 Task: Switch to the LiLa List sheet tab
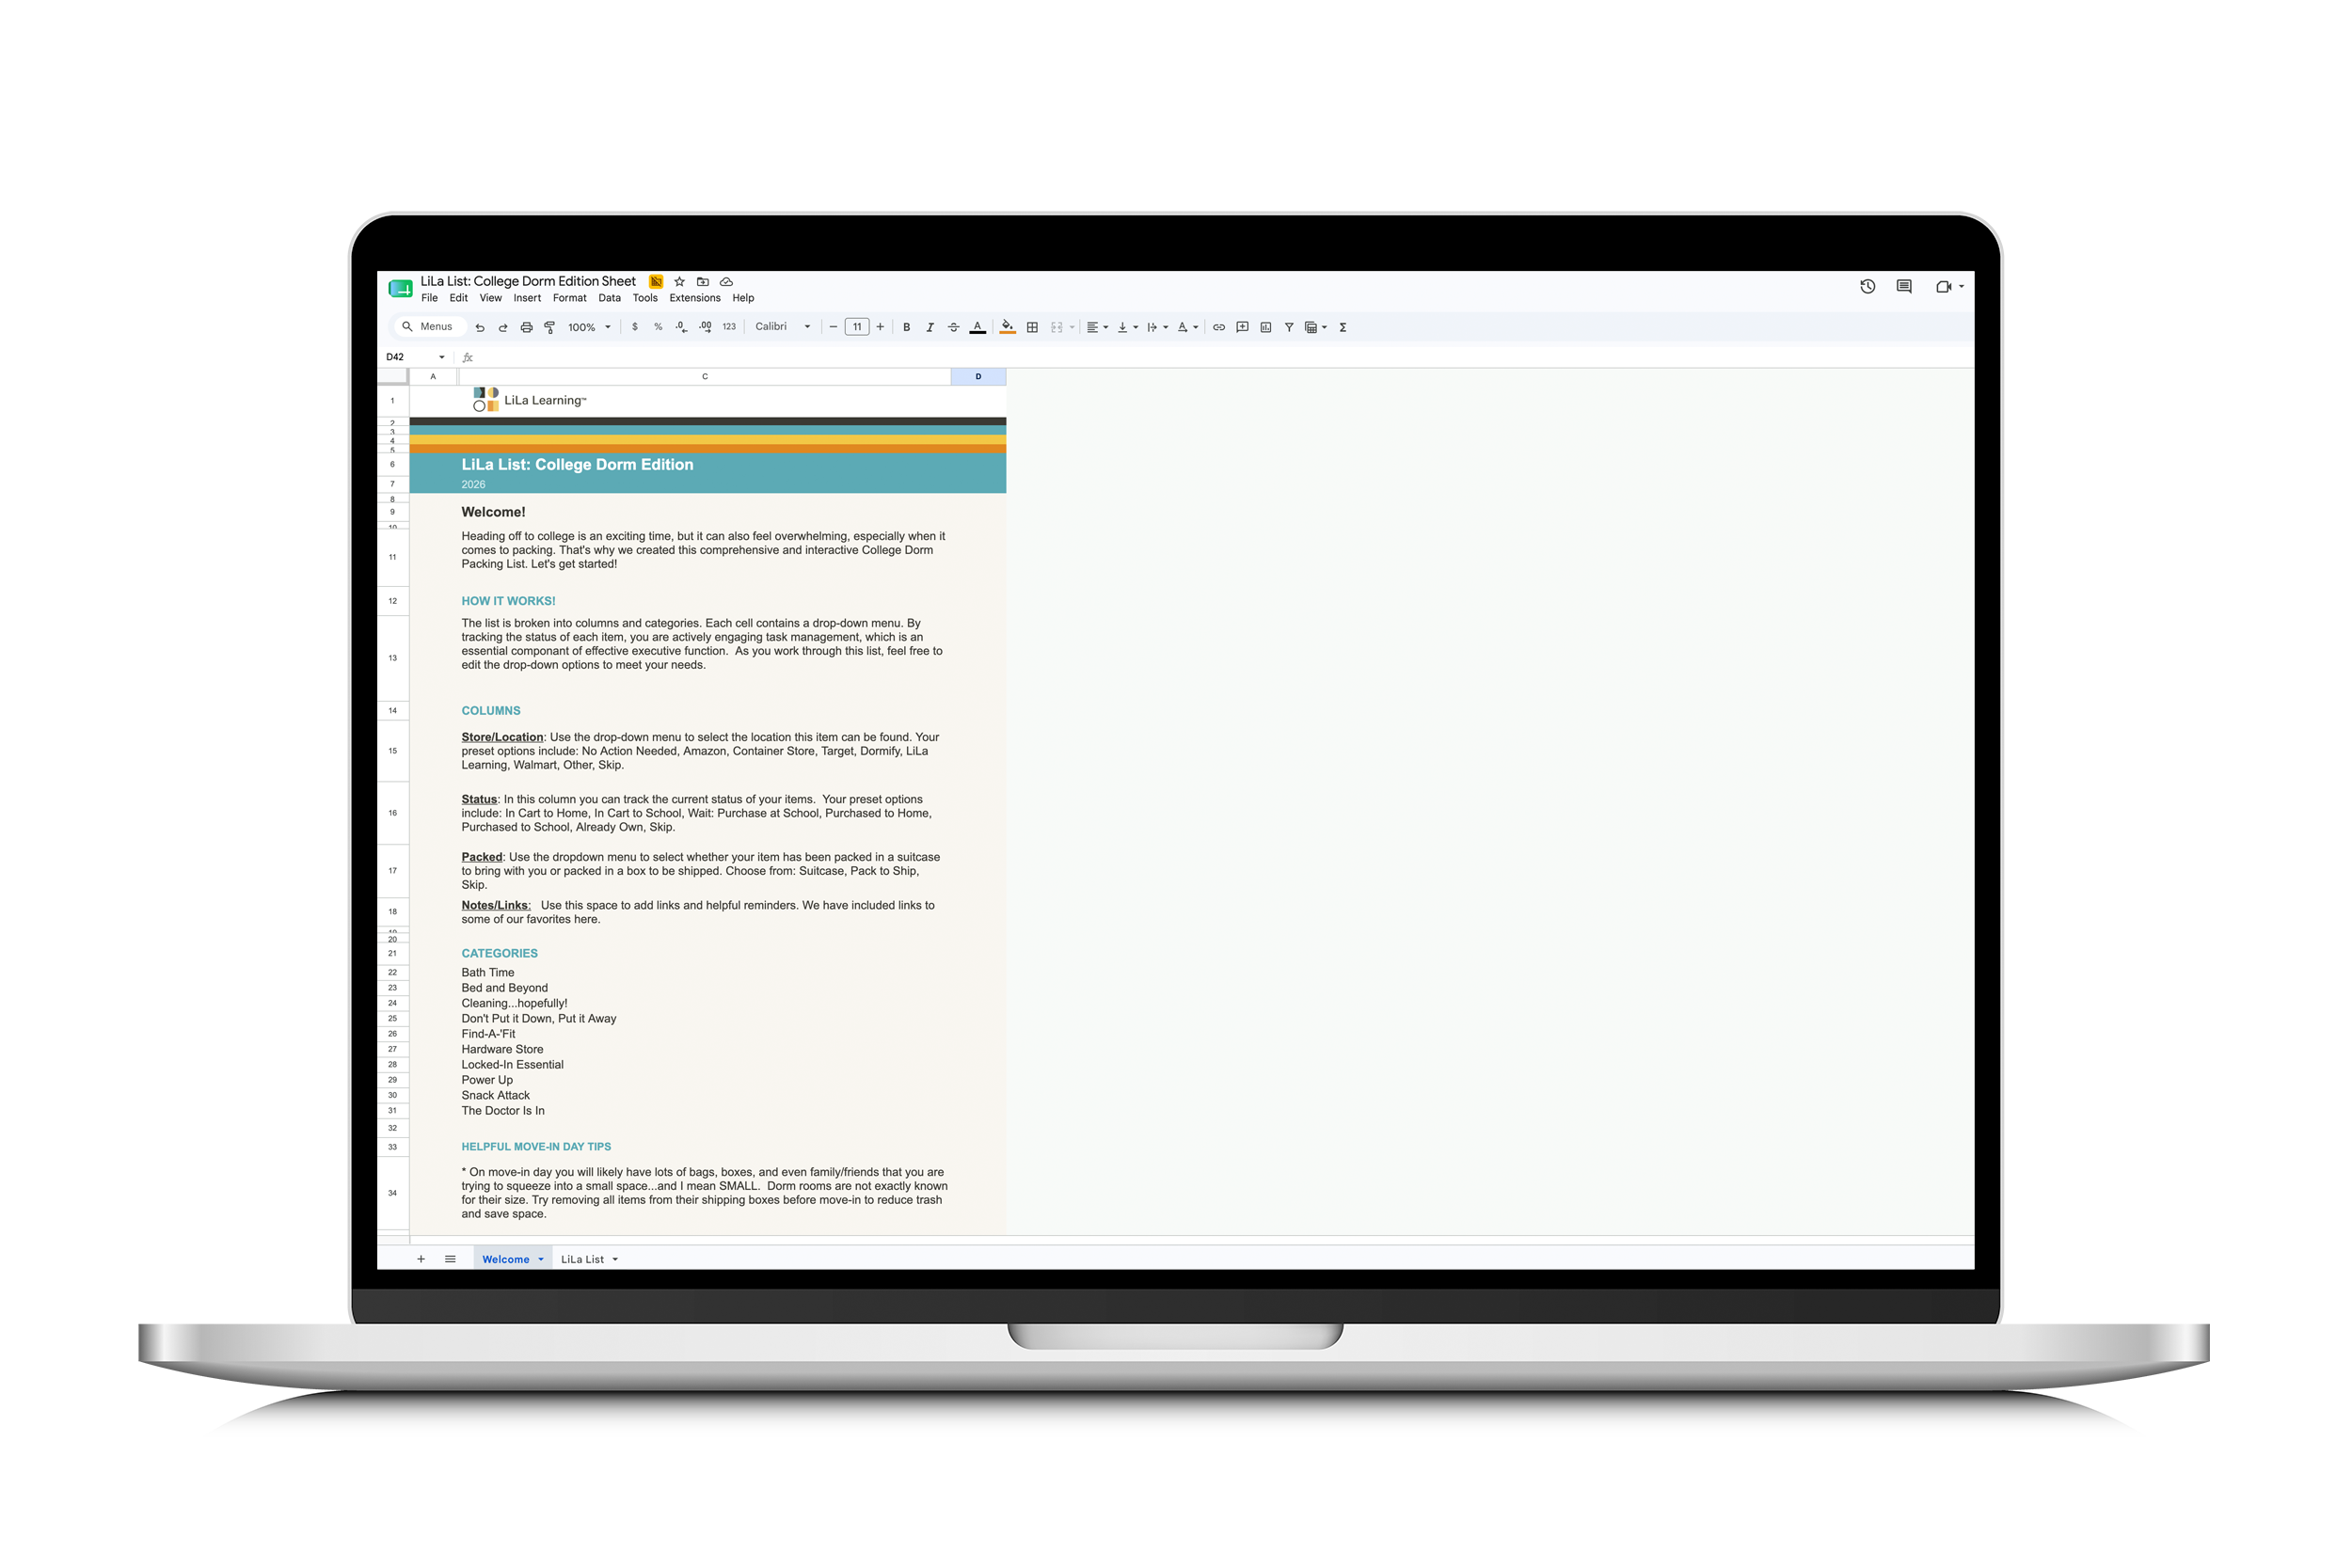tap(582, 1259)
